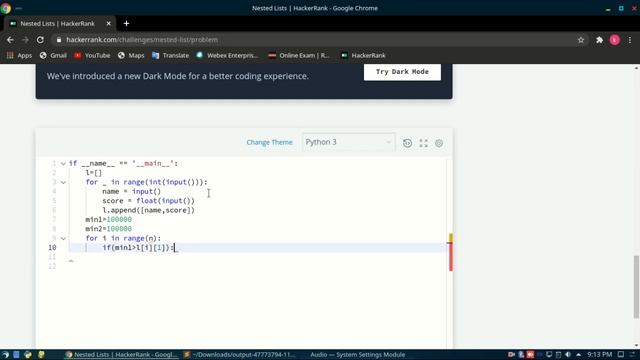Open the Chrome extensions puzzle icon
640x360 pixels.
pos(599,40)
